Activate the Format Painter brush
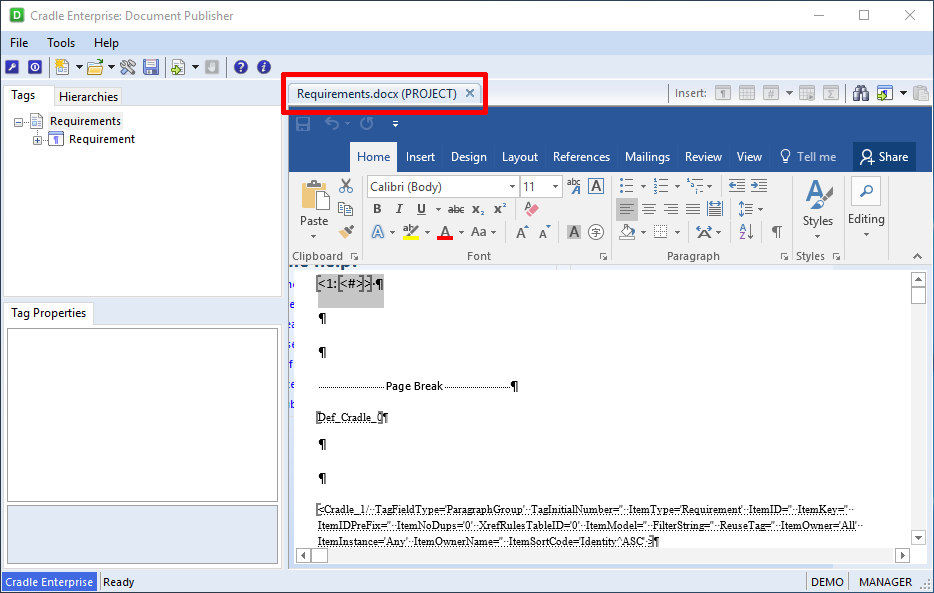This screenshot has width=934, height=593. coord(345,232)
